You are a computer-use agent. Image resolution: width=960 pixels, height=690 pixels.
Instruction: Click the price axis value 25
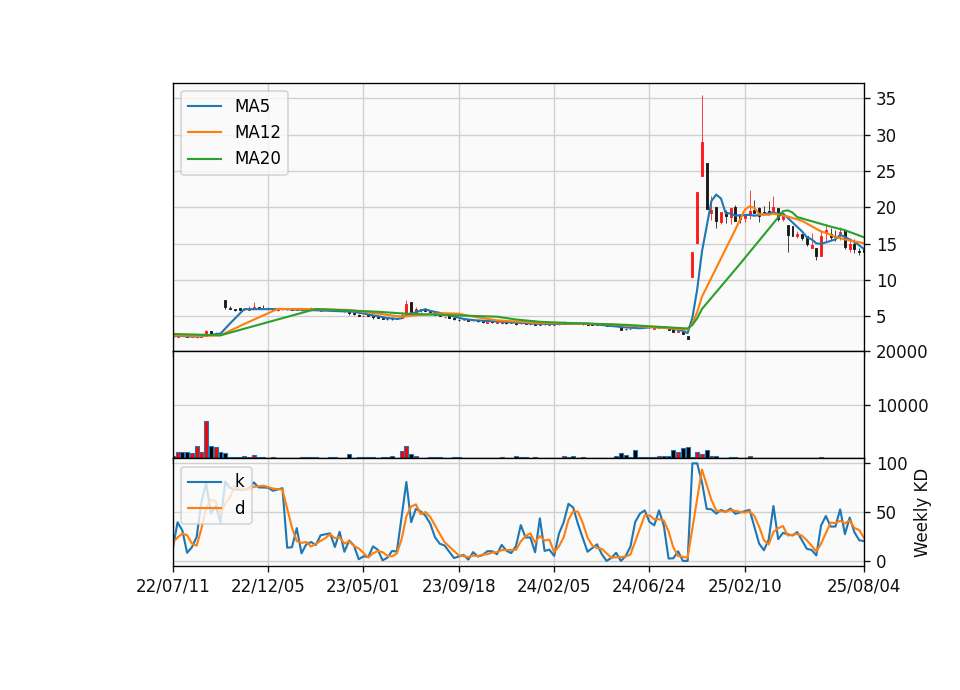886,172
